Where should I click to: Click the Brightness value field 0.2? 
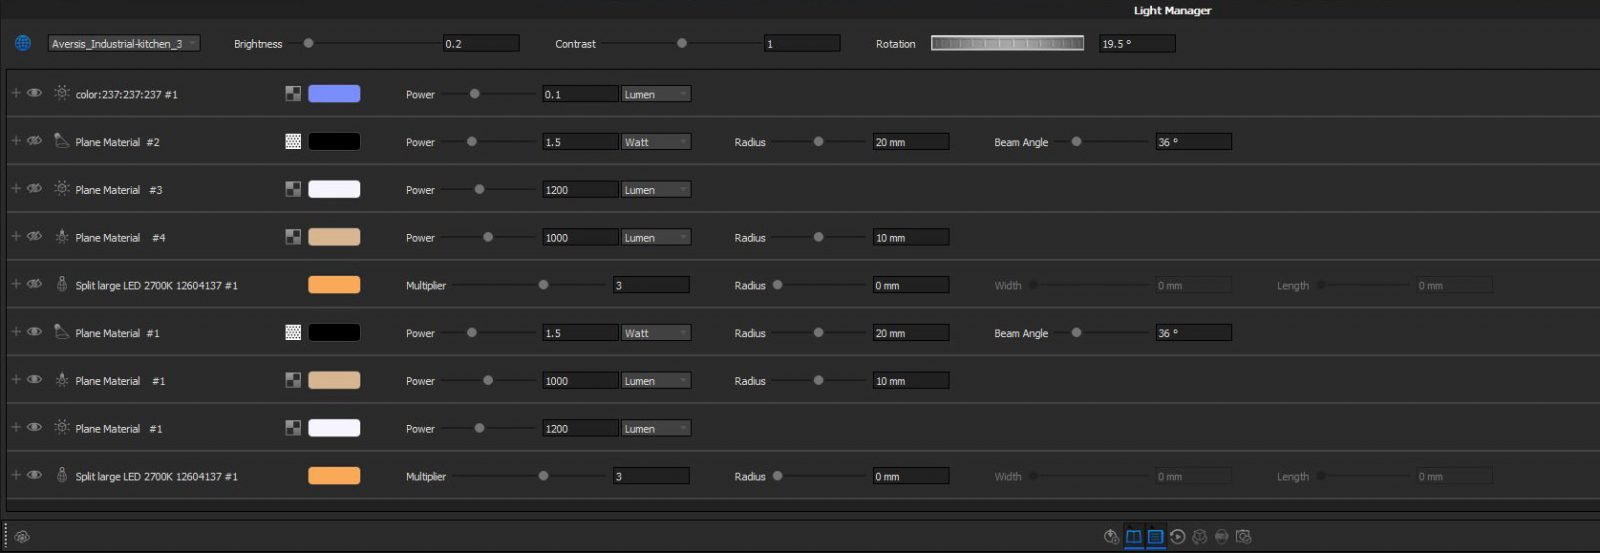pos(481,43)
